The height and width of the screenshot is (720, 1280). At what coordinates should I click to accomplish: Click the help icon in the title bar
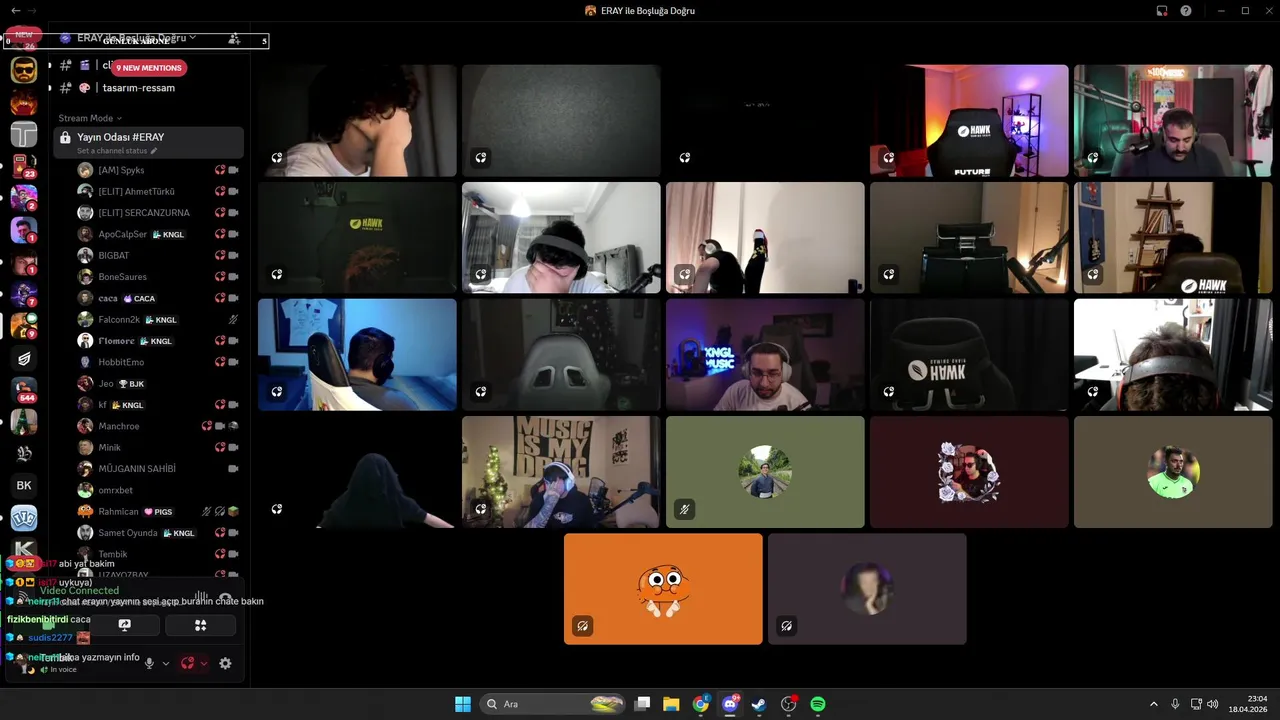[1186, 11]
